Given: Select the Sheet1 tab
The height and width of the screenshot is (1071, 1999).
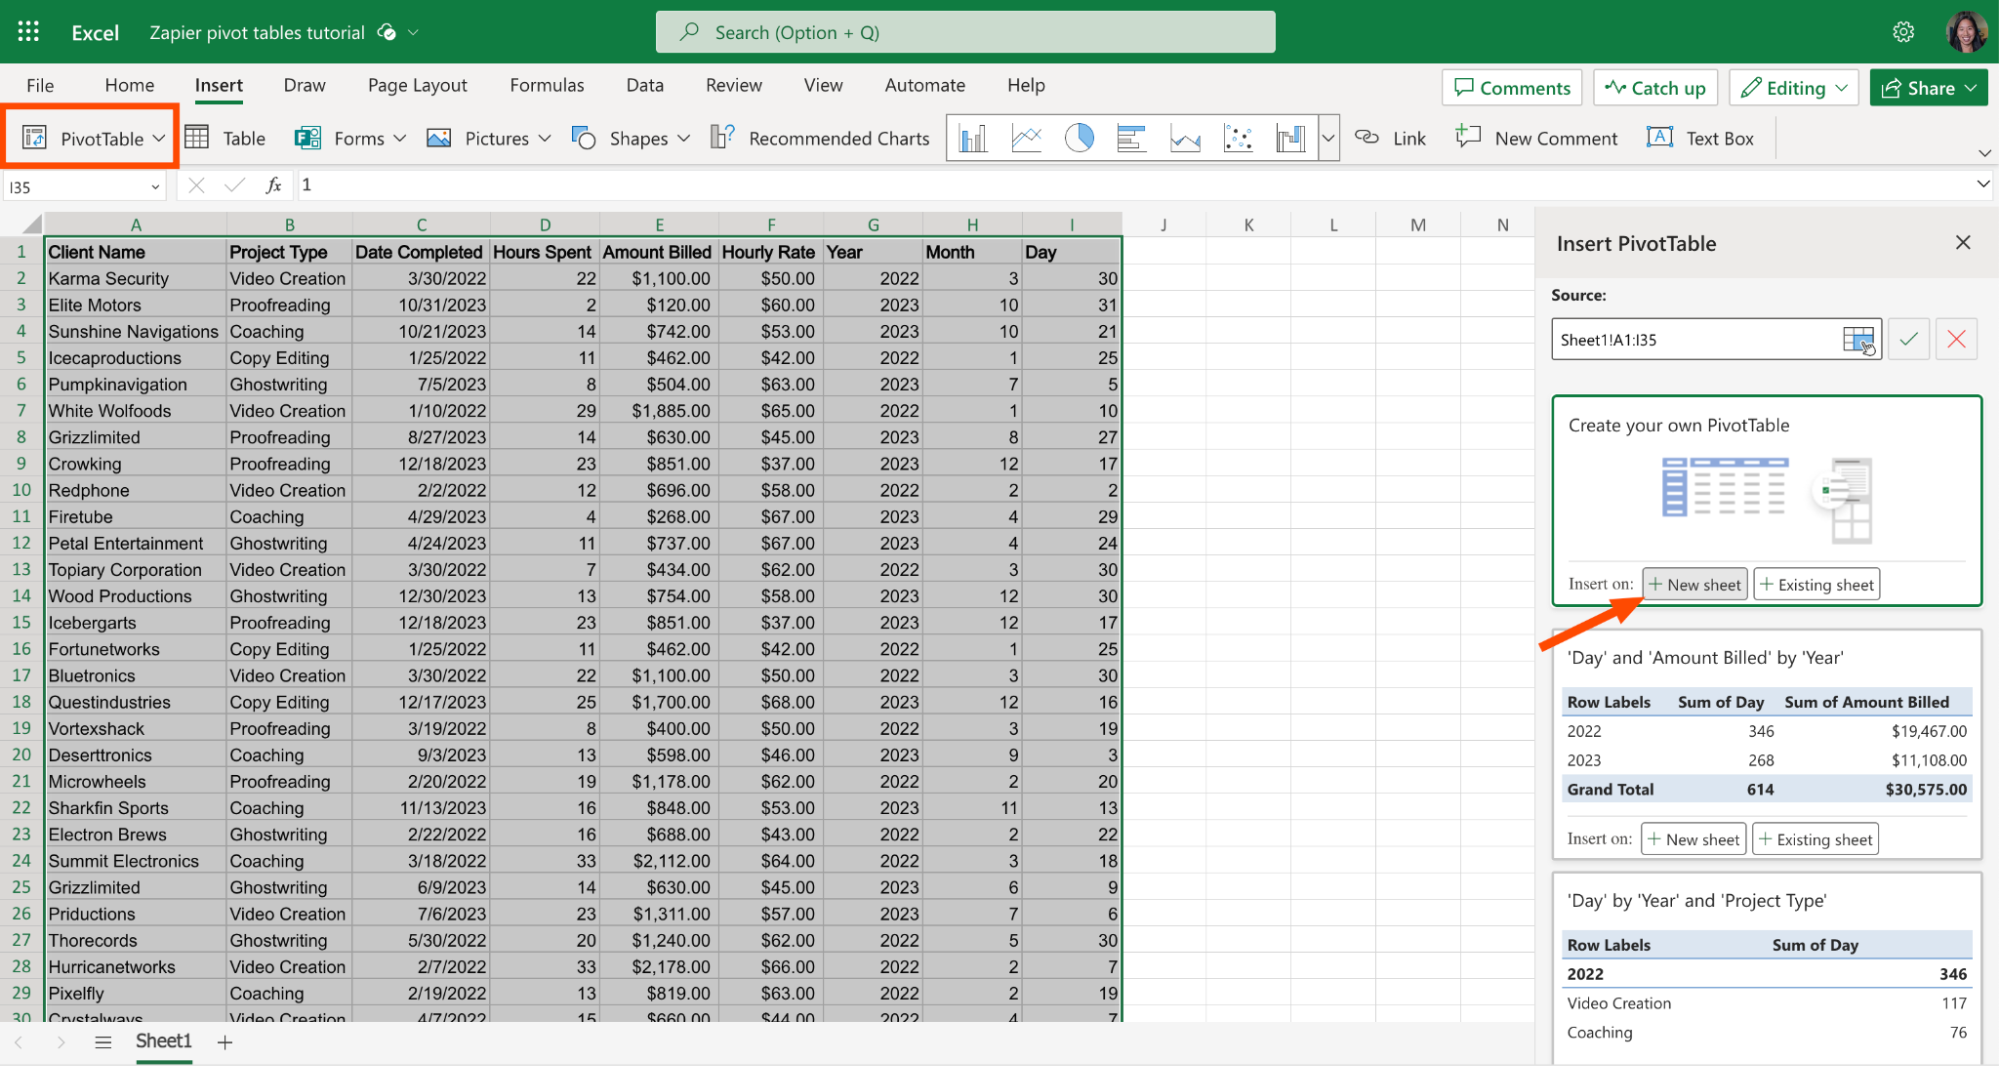Looking at the screenshot, I should pyautogui.click(x=164, y=1042).
